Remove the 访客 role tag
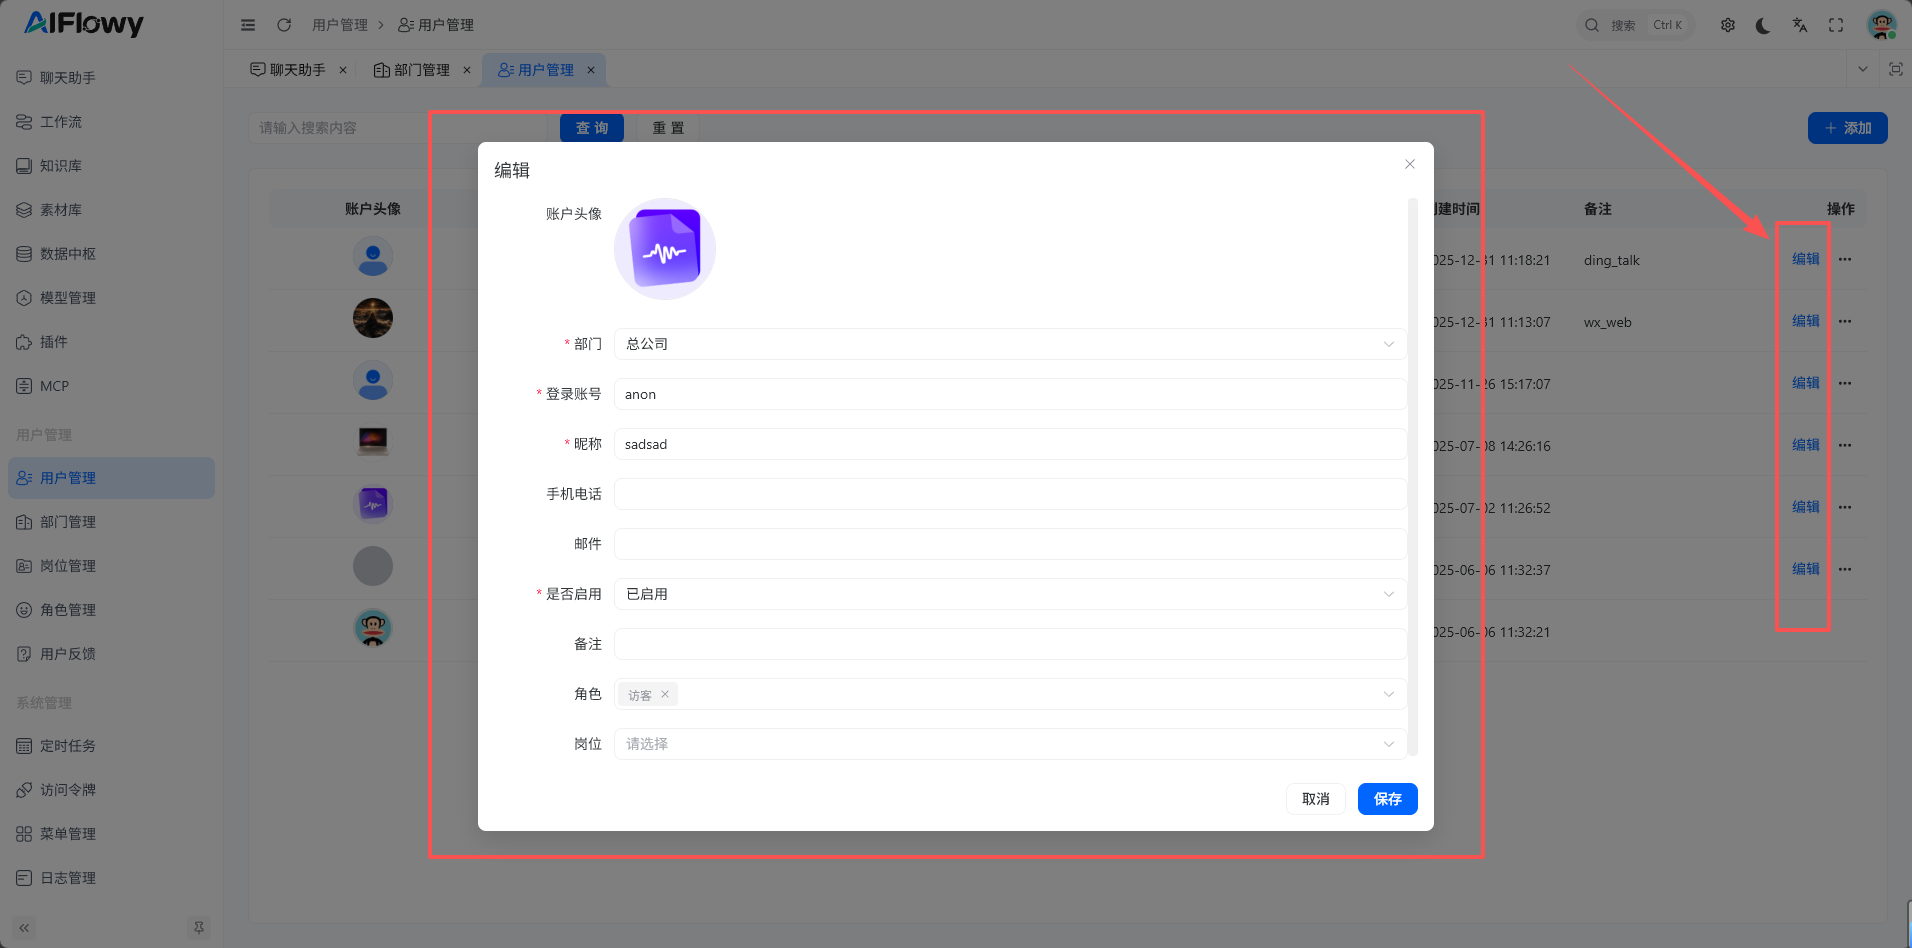 [x=665, y=694]
